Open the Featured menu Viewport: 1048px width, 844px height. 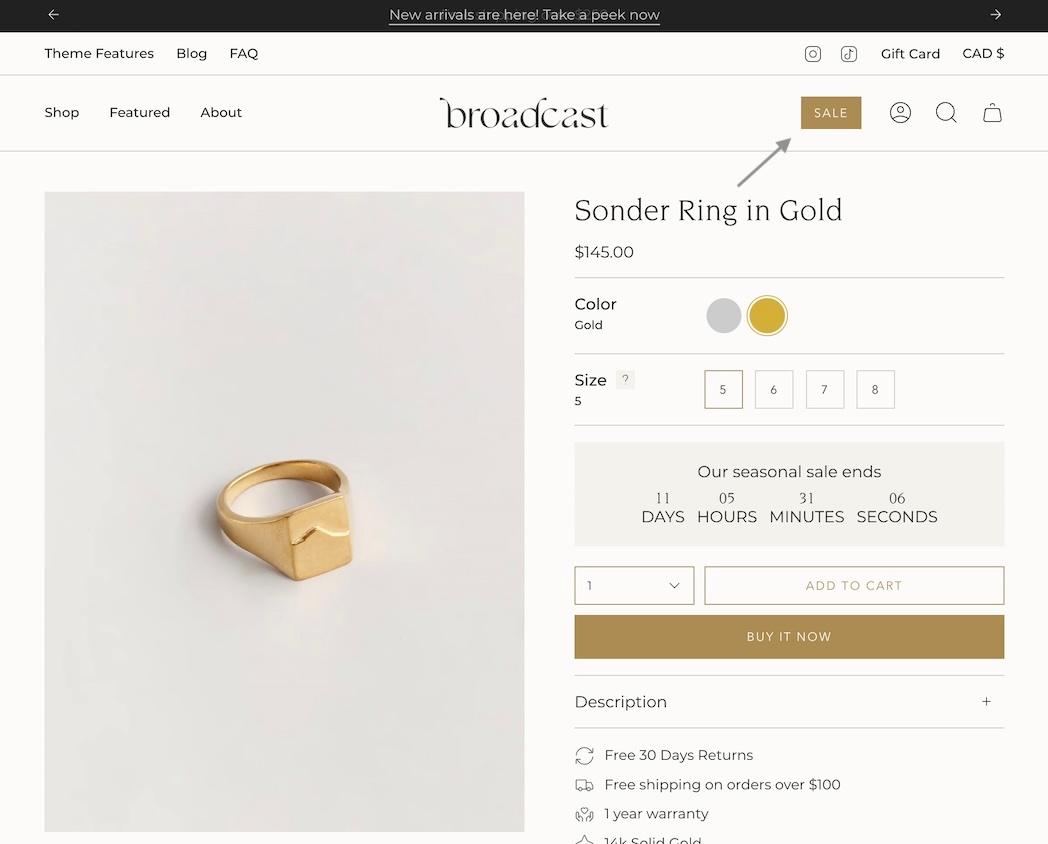point(140,113)
